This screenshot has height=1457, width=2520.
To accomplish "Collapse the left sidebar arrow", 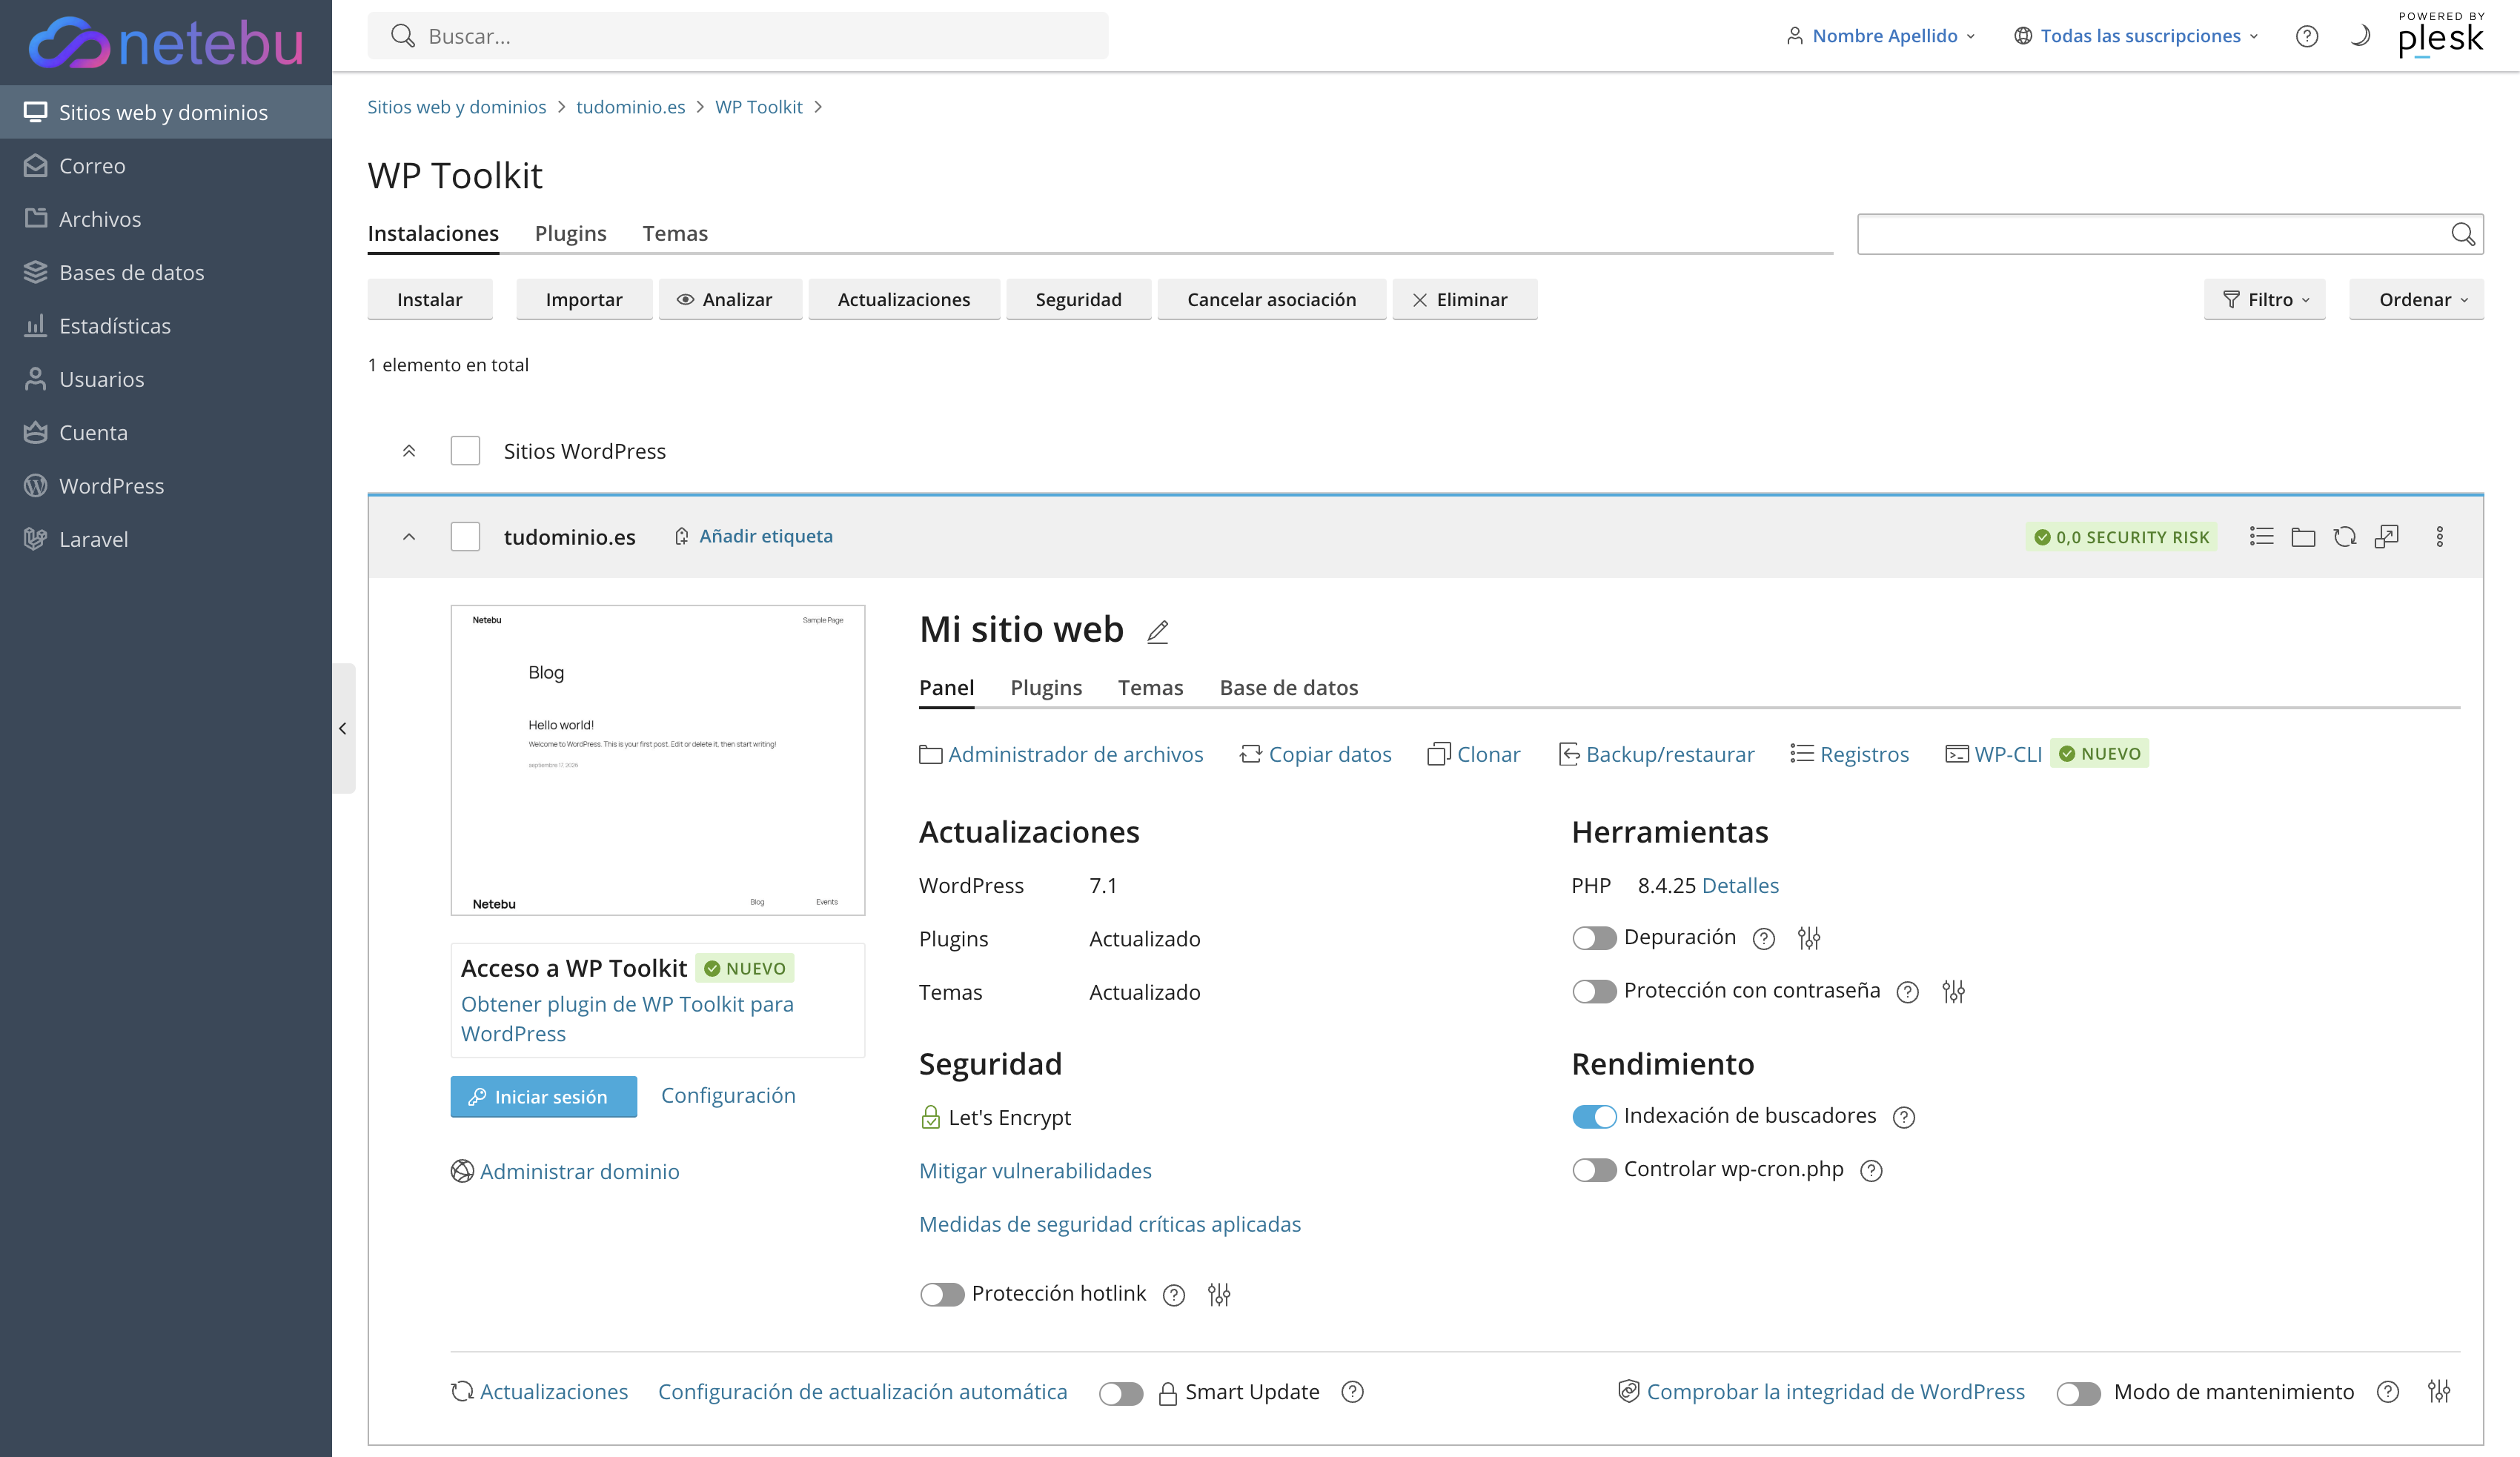I will pos(343,728).
